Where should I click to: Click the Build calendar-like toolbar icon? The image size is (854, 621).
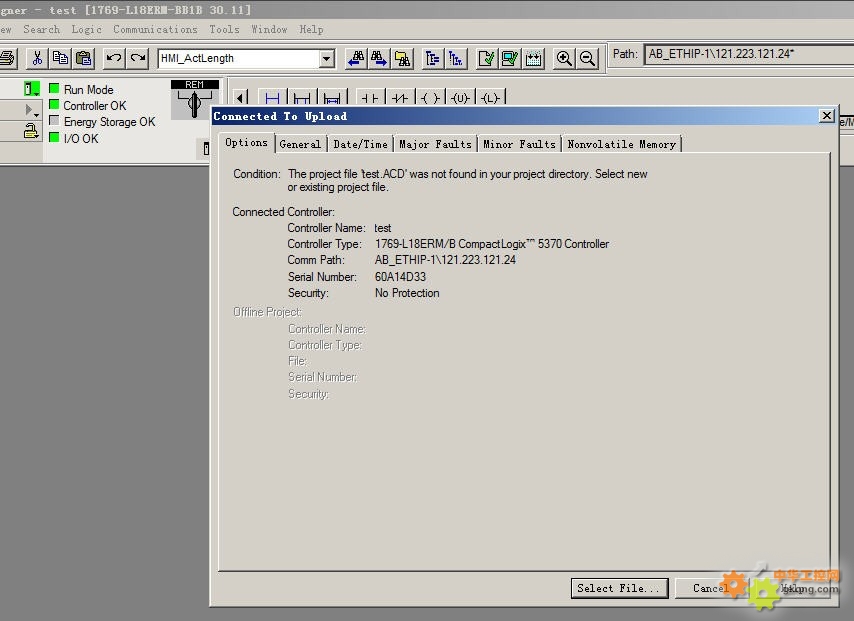(x=533, y=58)
